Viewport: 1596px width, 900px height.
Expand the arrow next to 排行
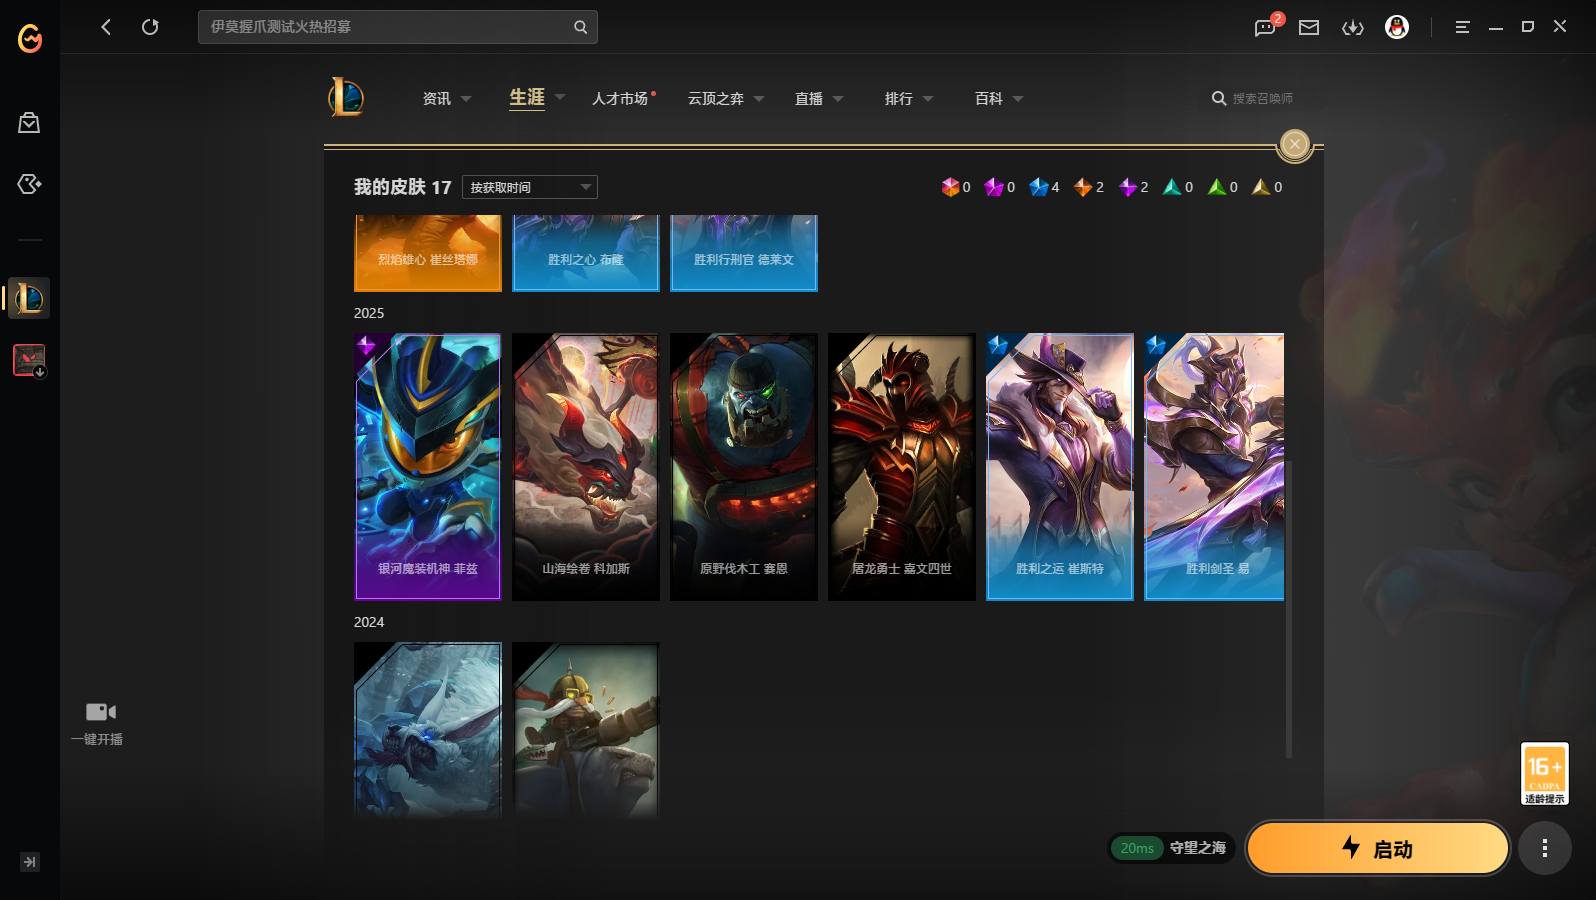928,99
